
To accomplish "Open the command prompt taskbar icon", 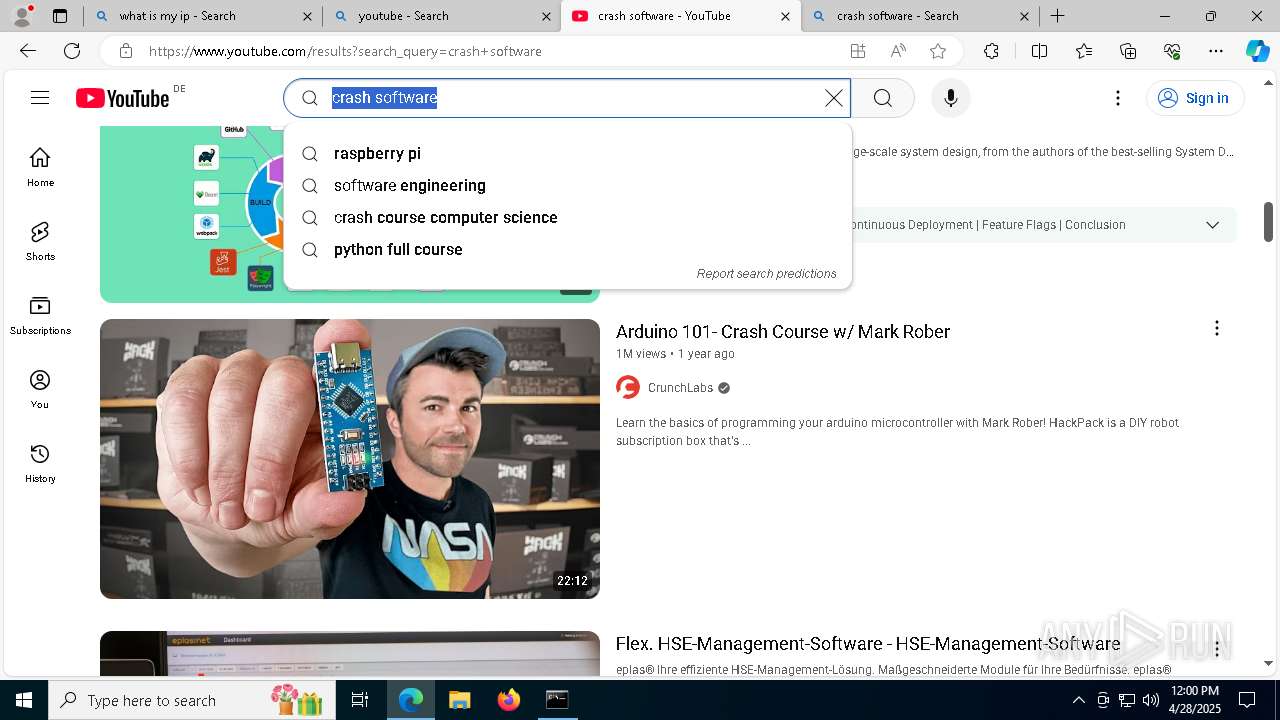I will pos(557,700).
